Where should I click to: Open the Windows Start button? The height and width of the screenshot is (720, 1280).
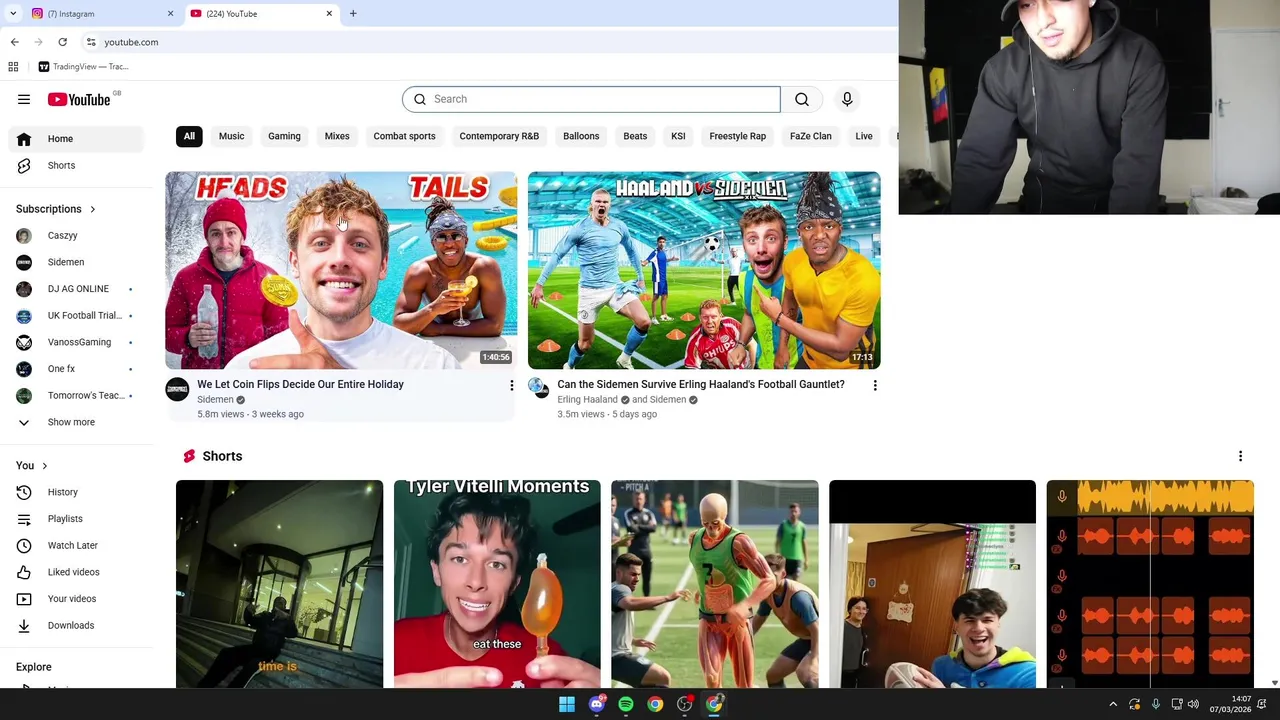point(567,704)
